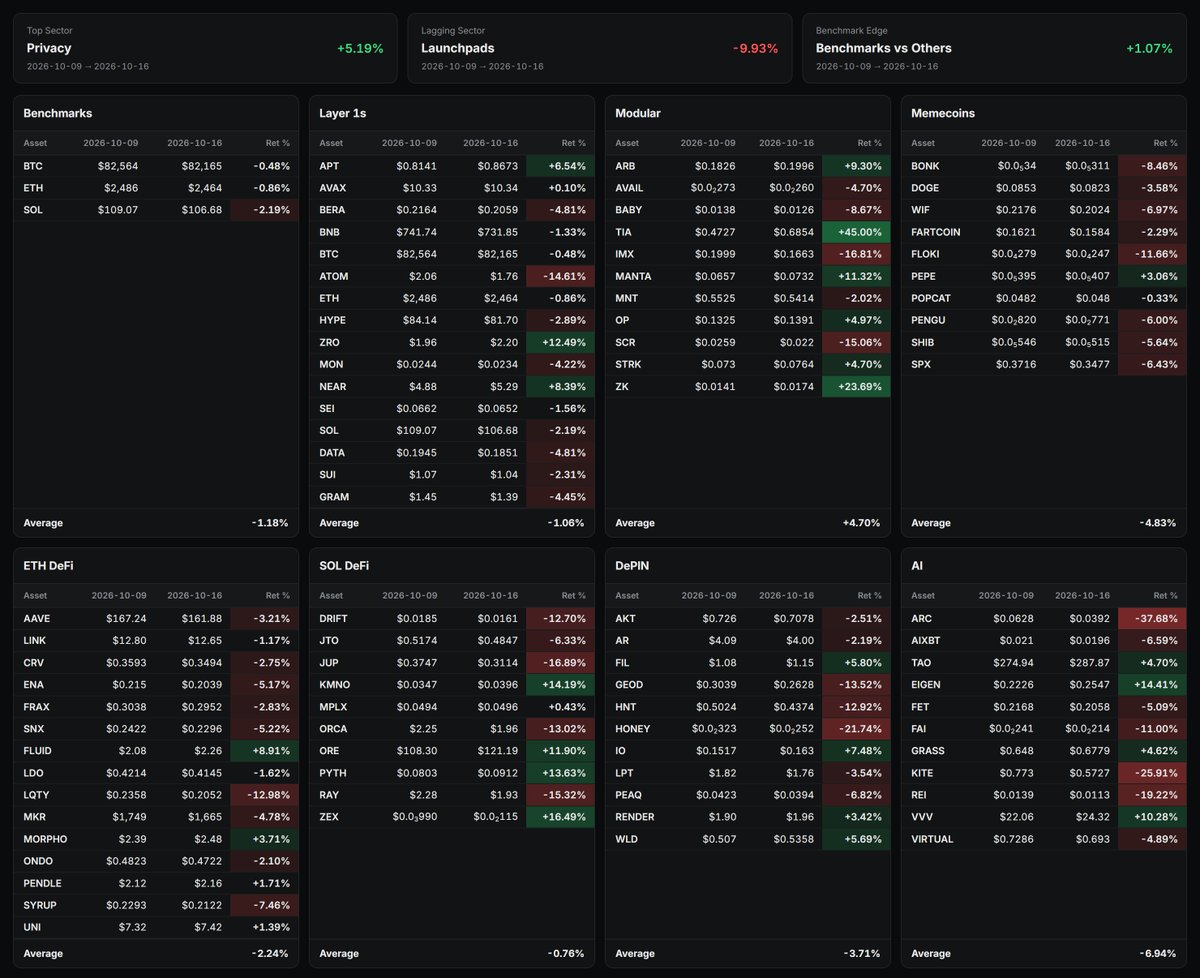
Task: Click Ret % column header in Memecoins panel
Action: pyautogui.click(x=1165, y=143)
